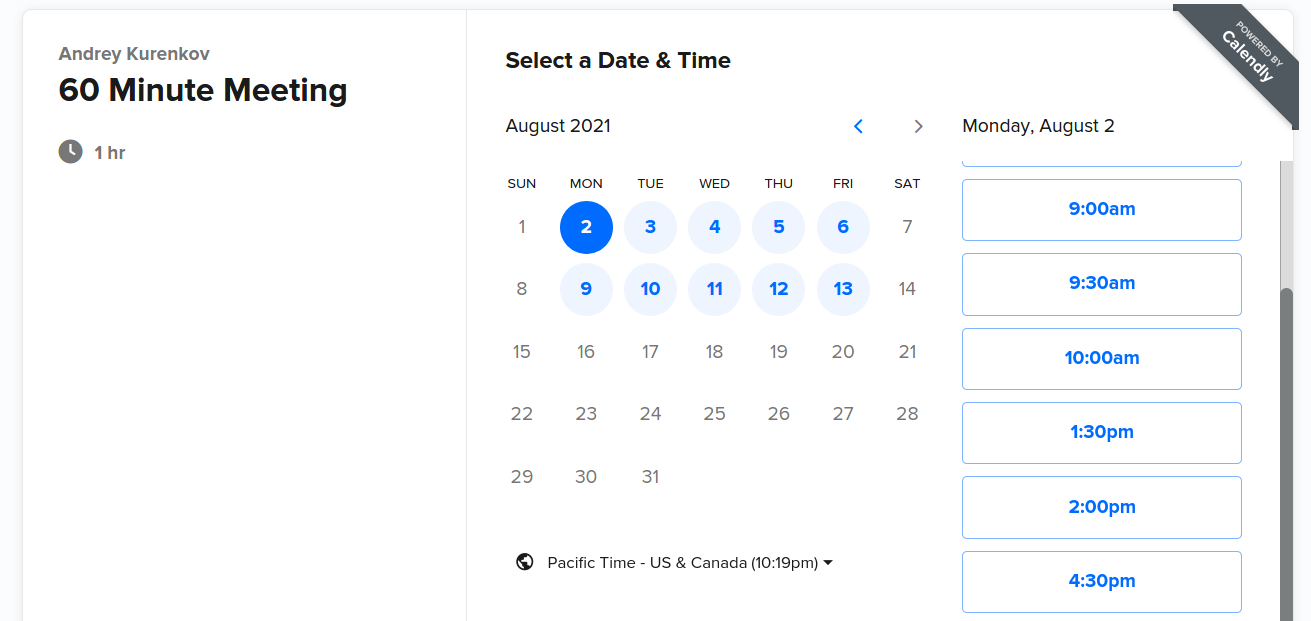Click the globe time zone icon
This screenshot has height=621, width=1311.
(524, 562)
